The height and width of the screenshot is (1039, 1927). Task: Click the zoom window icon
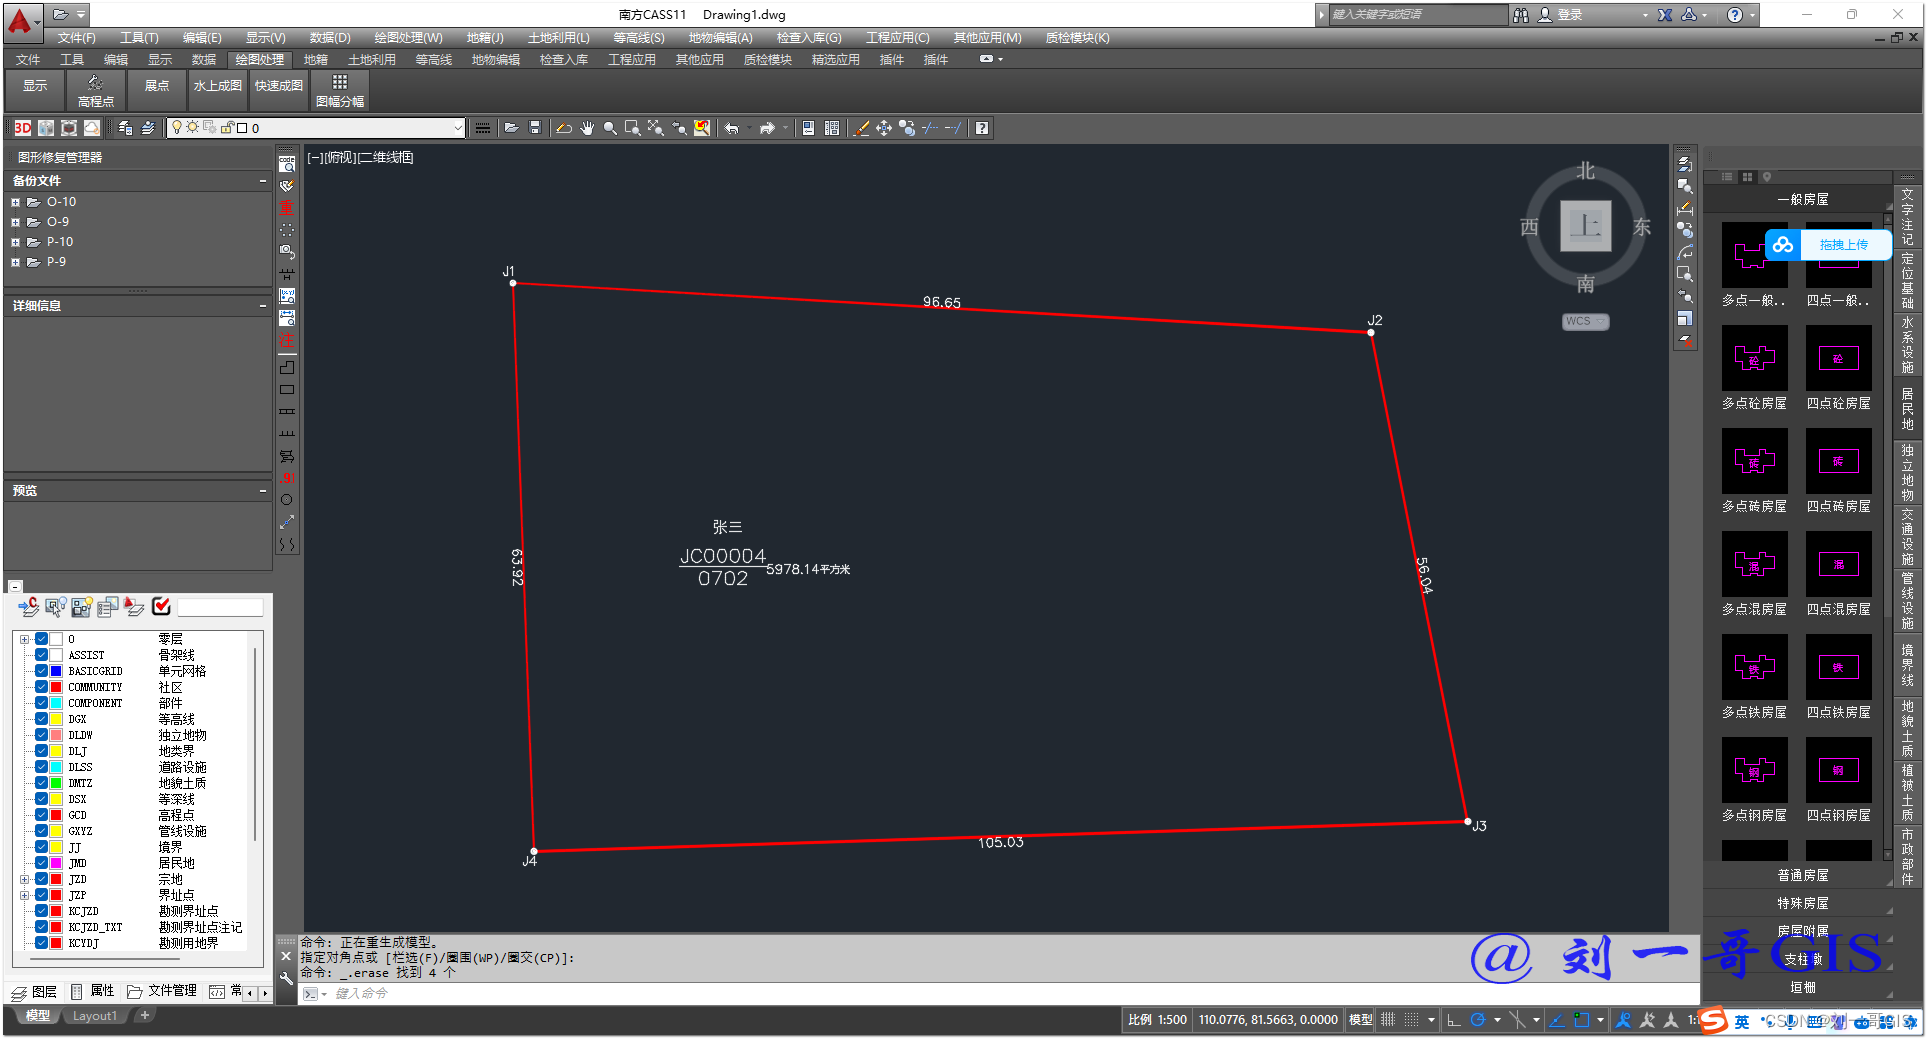tap(633, 128)
